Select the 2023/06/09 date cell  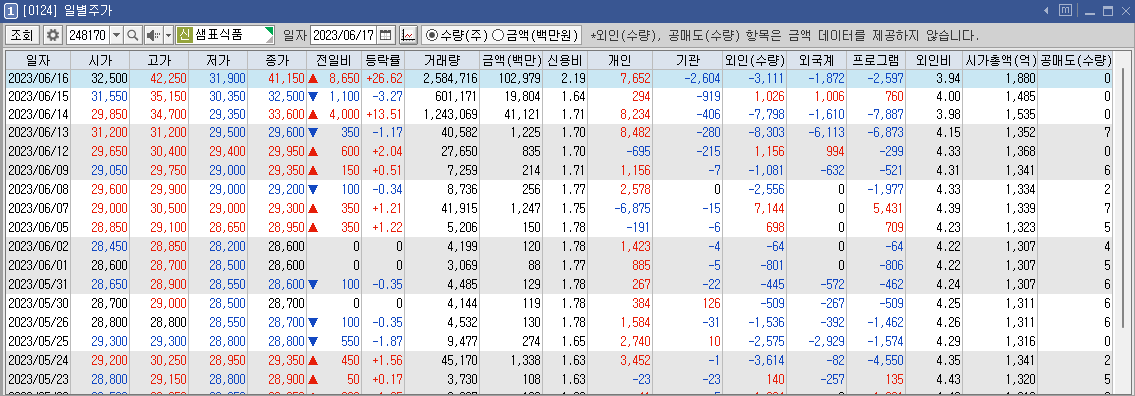click(x=37, y=170)
